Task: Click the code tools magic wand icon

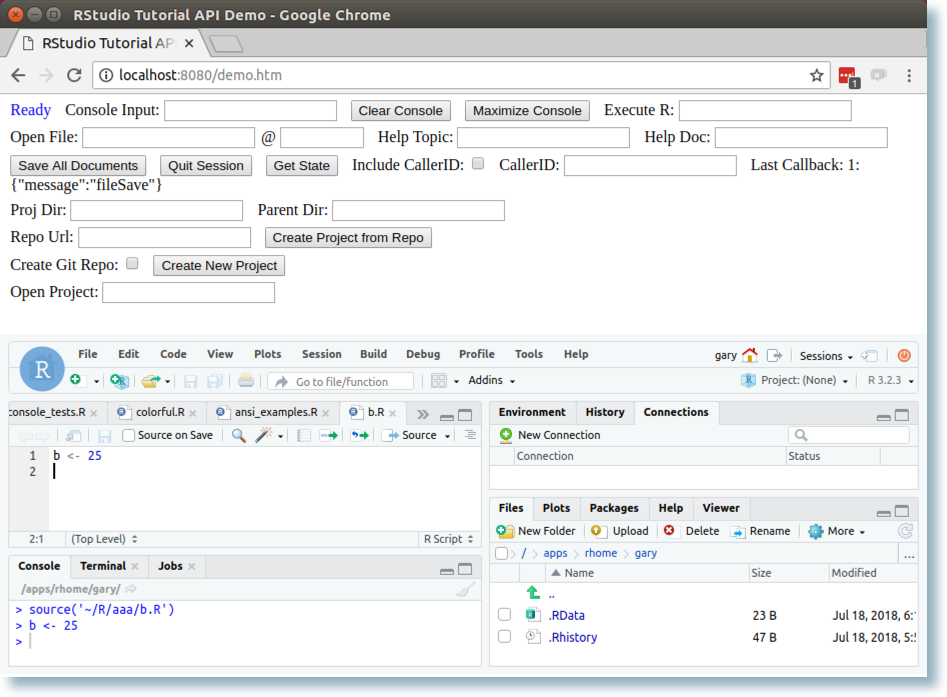Action: [x=264, y=435]
